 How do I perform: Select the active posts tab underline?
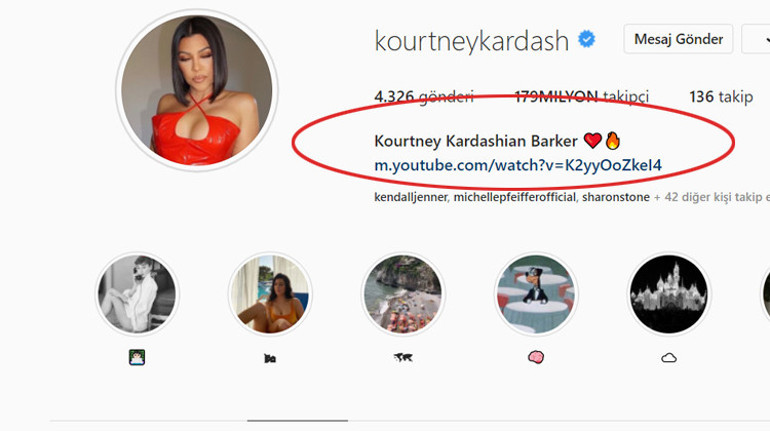298,421
